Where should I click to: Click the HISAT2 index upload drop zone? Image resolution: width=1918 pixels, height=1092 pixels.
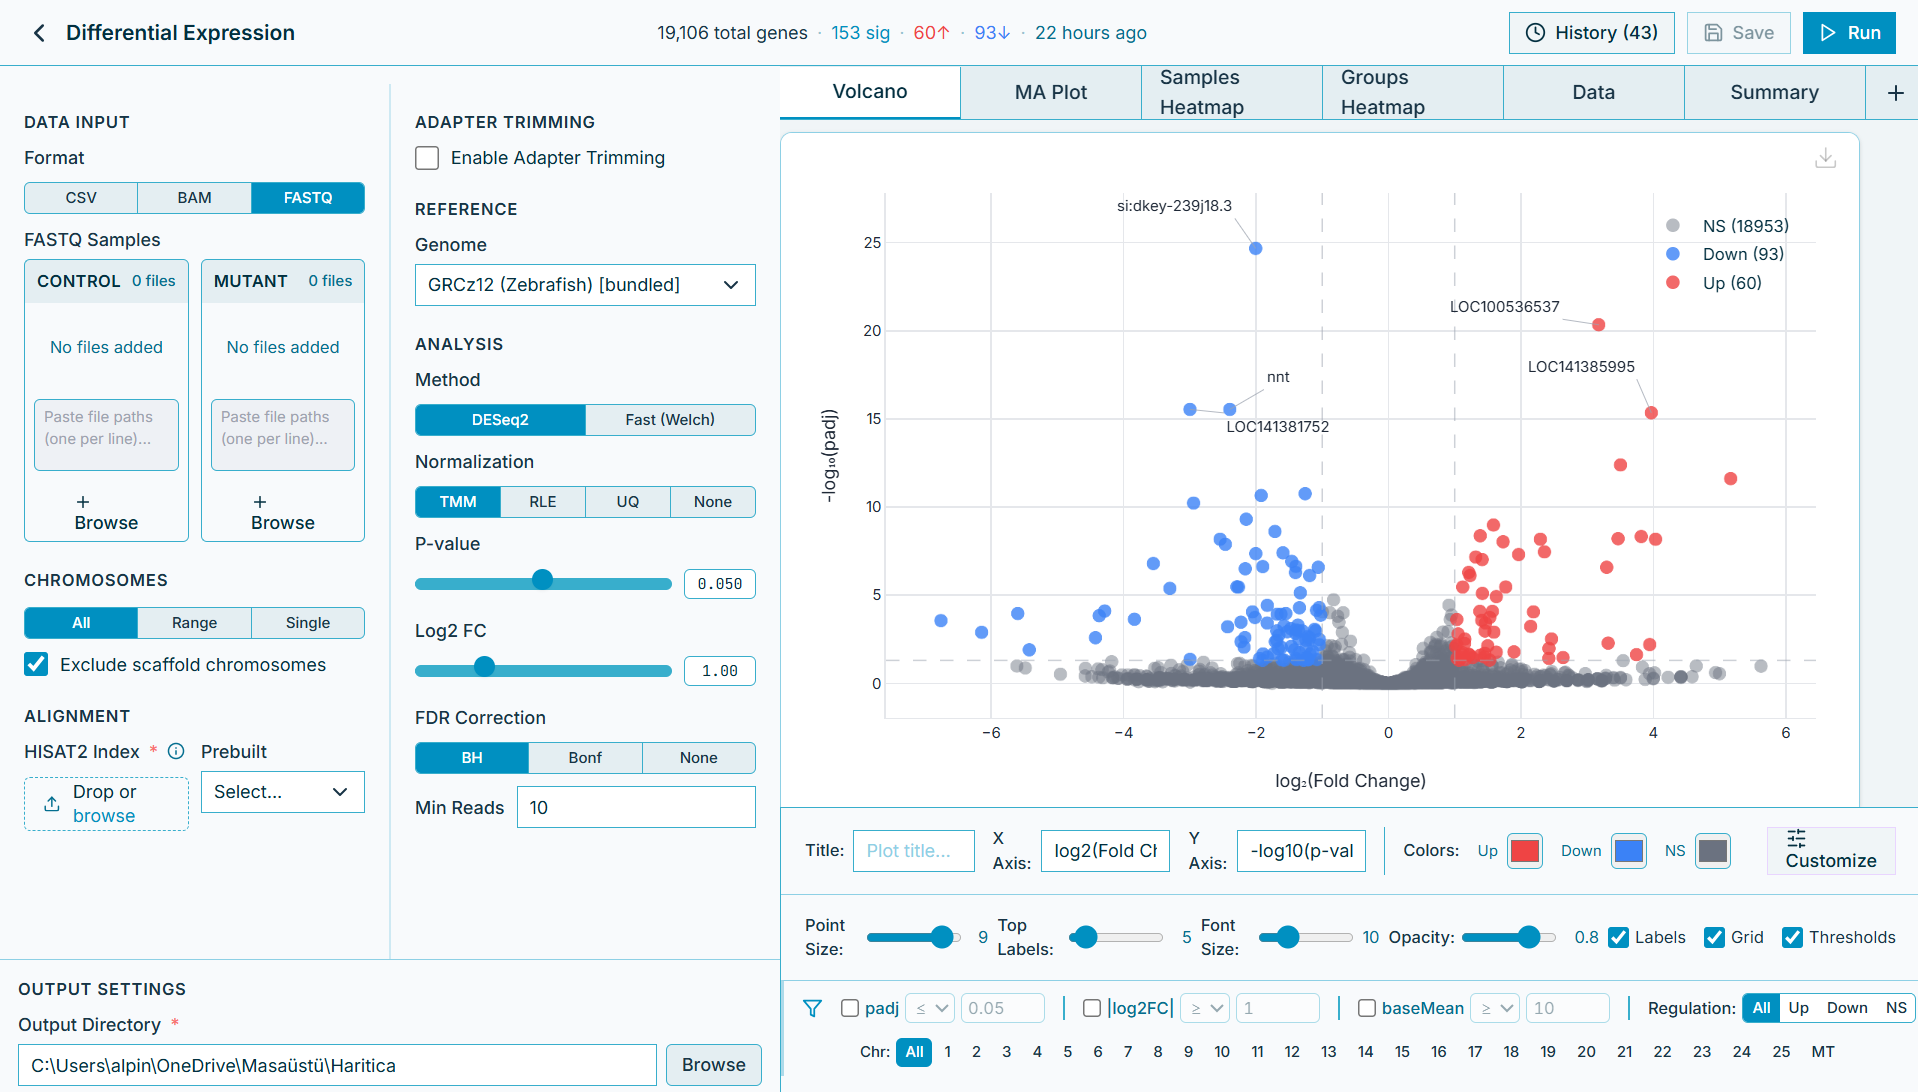106,804
